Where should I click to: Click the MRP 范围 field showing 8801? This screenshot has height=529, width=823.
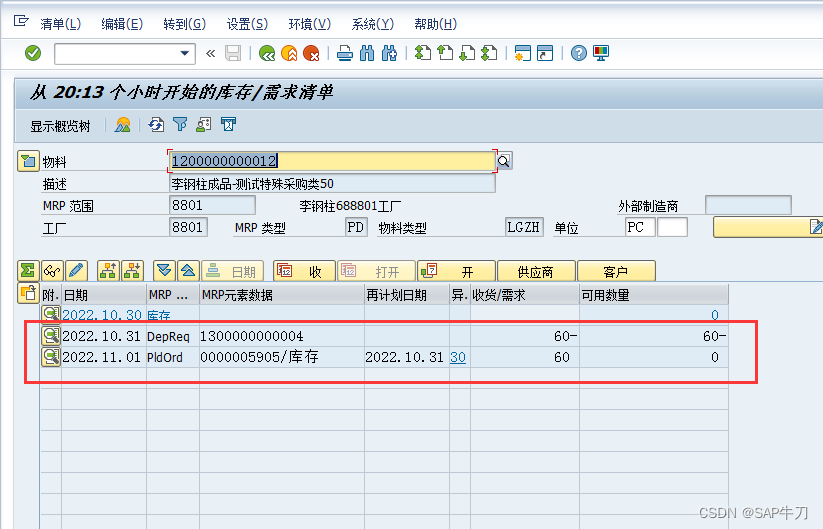[x=213, y=205]
